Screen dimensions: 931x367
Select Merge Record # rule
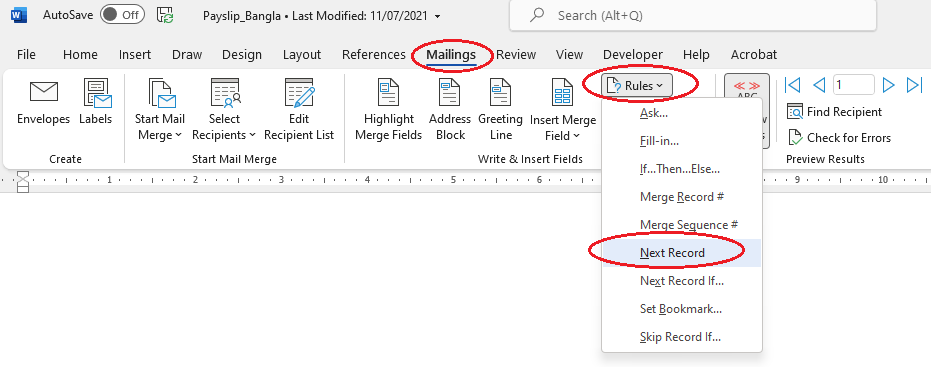pyautogui.click(x=681, y=197)
